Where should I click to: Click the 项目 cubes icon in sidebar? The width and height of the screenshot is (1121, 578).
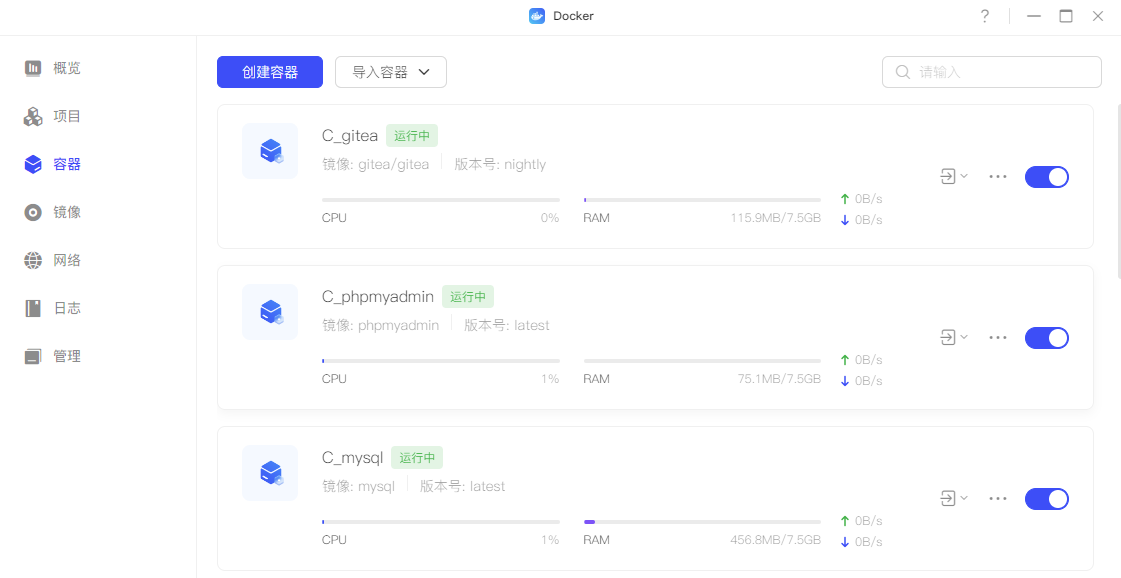[x=33, y=117]
